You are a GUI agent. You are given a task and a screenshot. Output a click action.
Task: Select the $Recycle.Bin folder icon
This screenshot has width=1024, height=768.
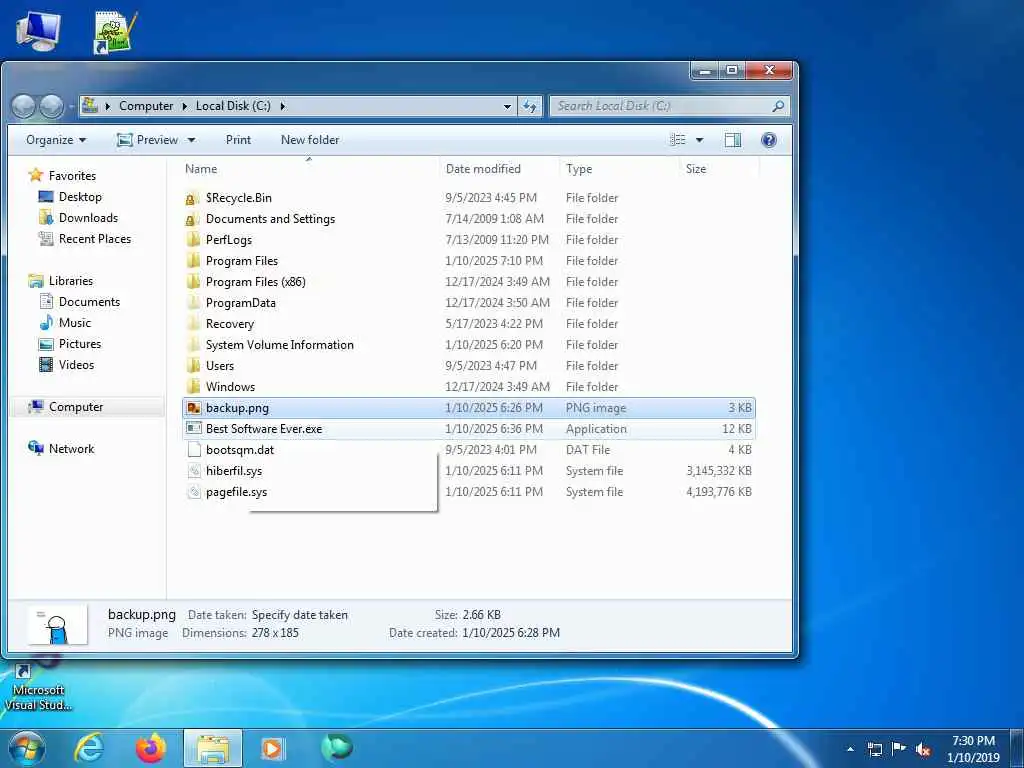click(193, 198)
